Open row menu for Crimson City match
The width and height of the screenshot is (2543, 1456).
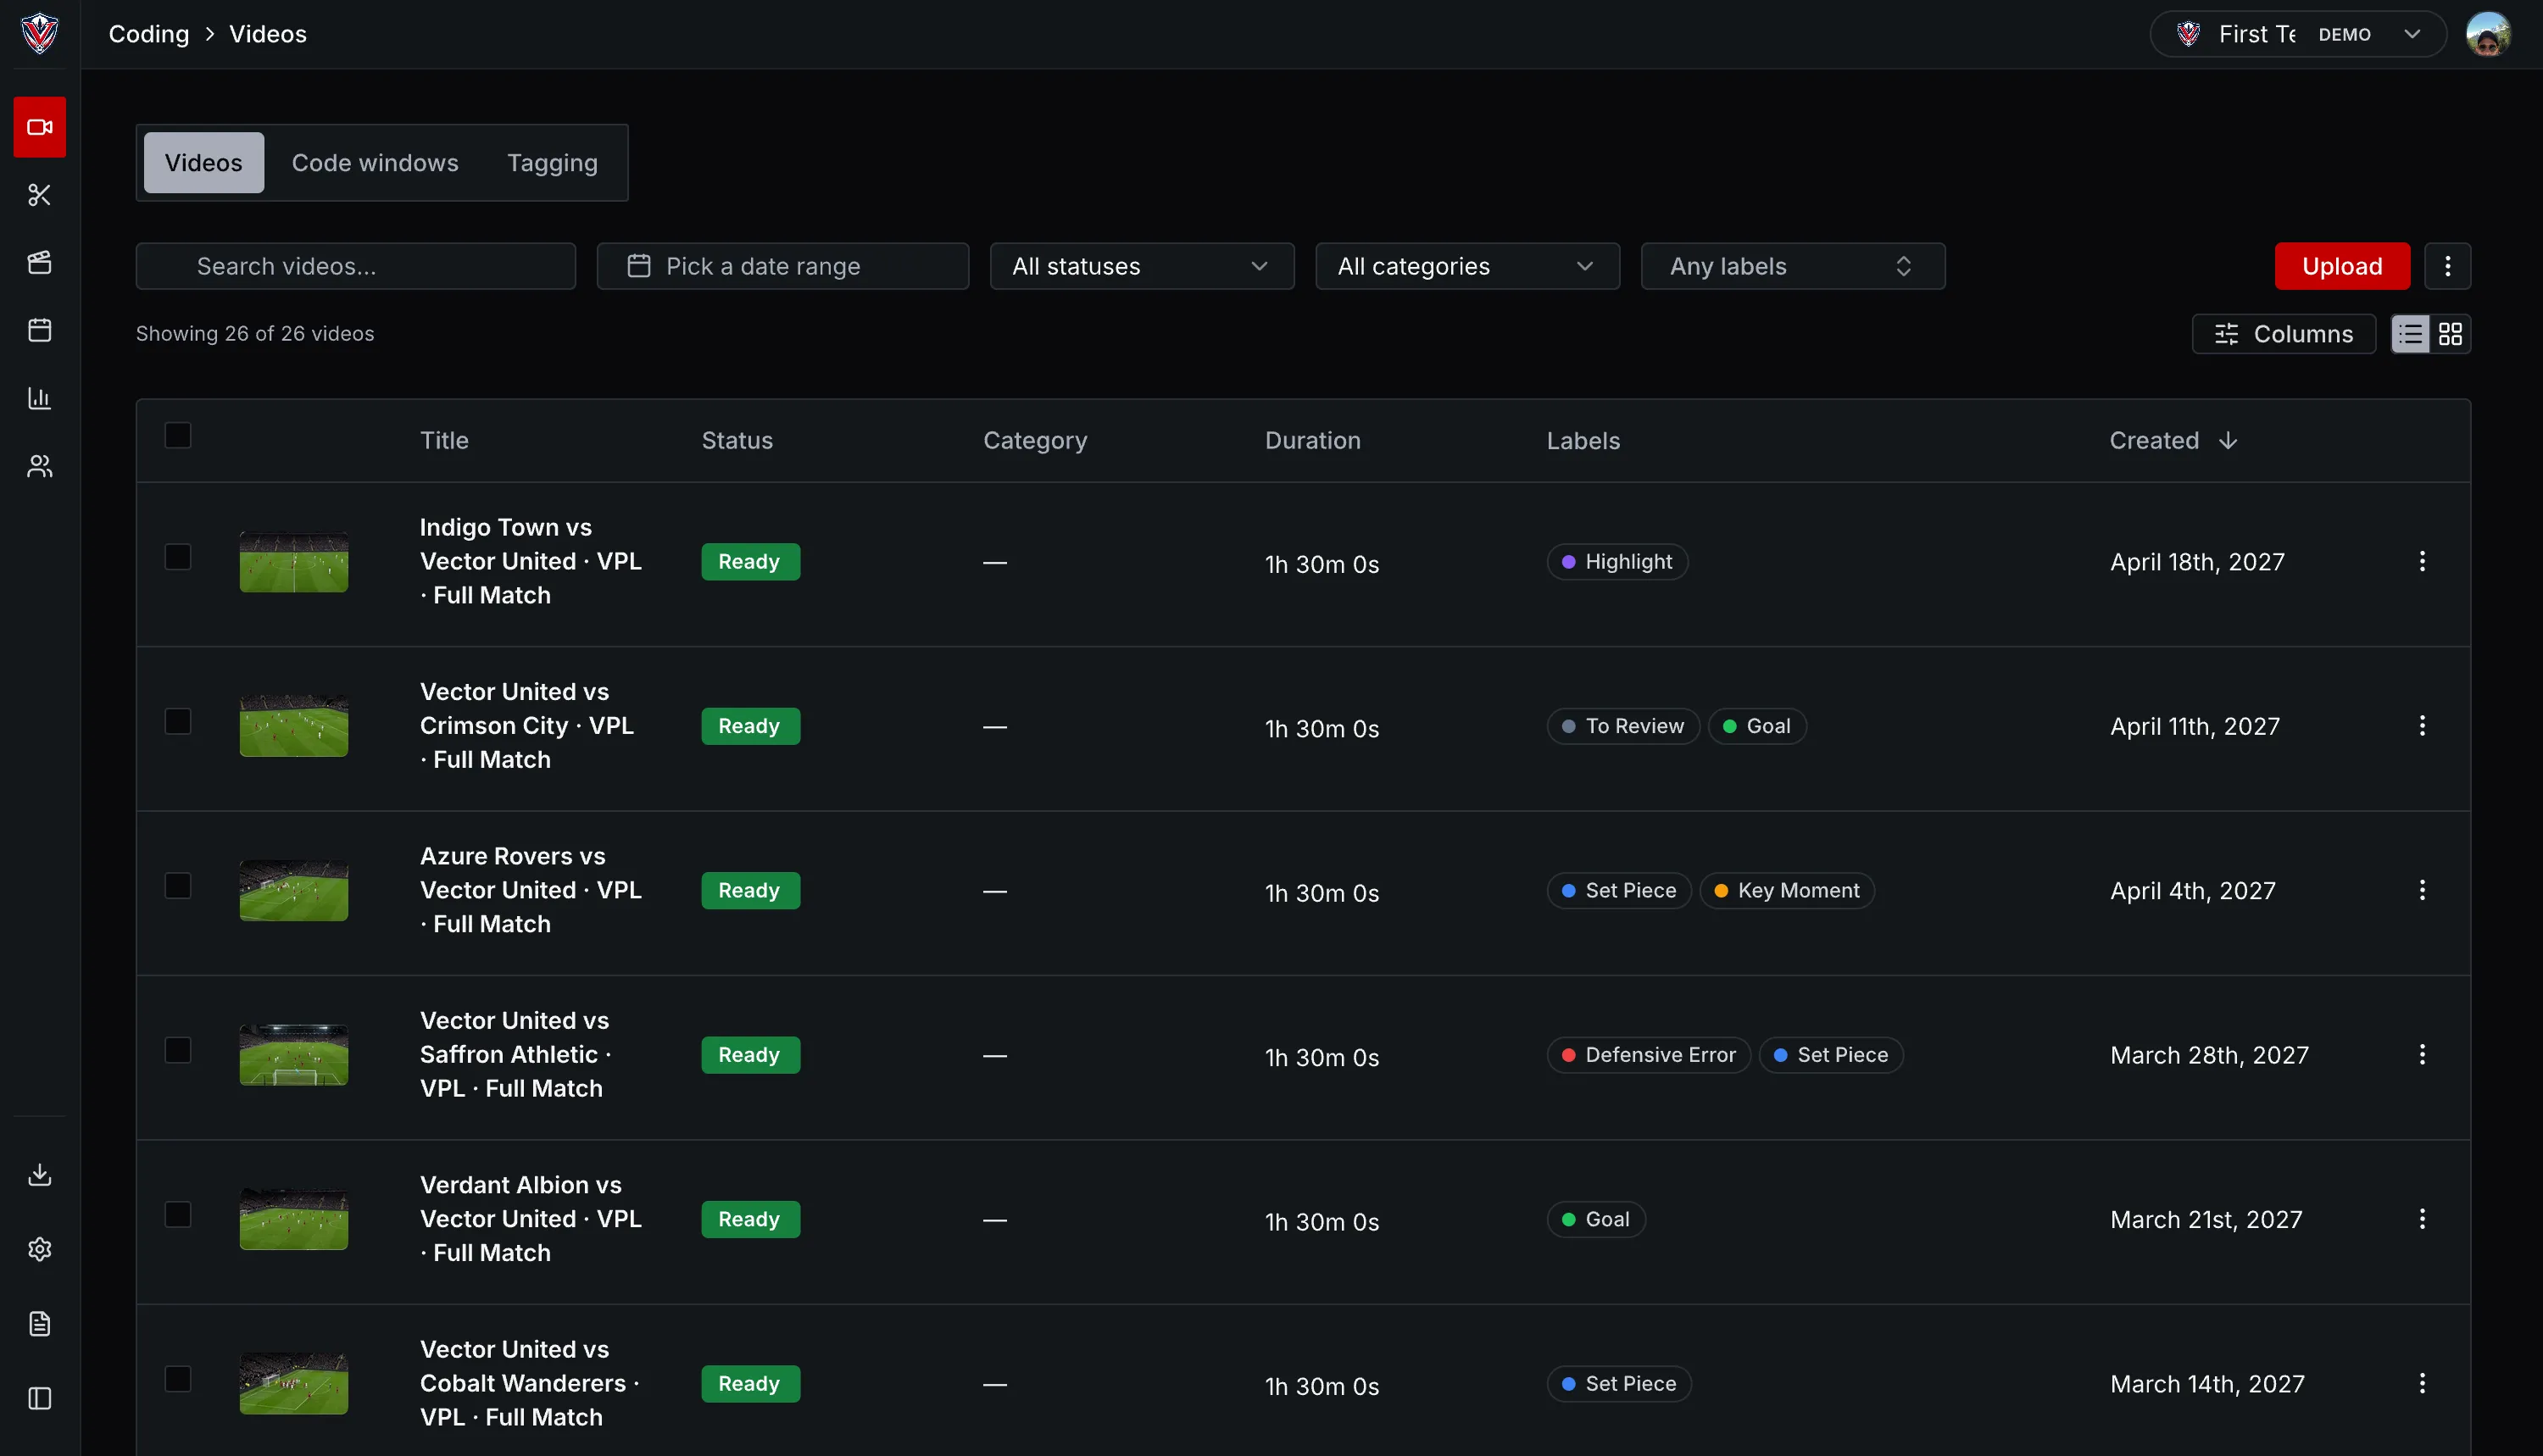(2422, 725)
